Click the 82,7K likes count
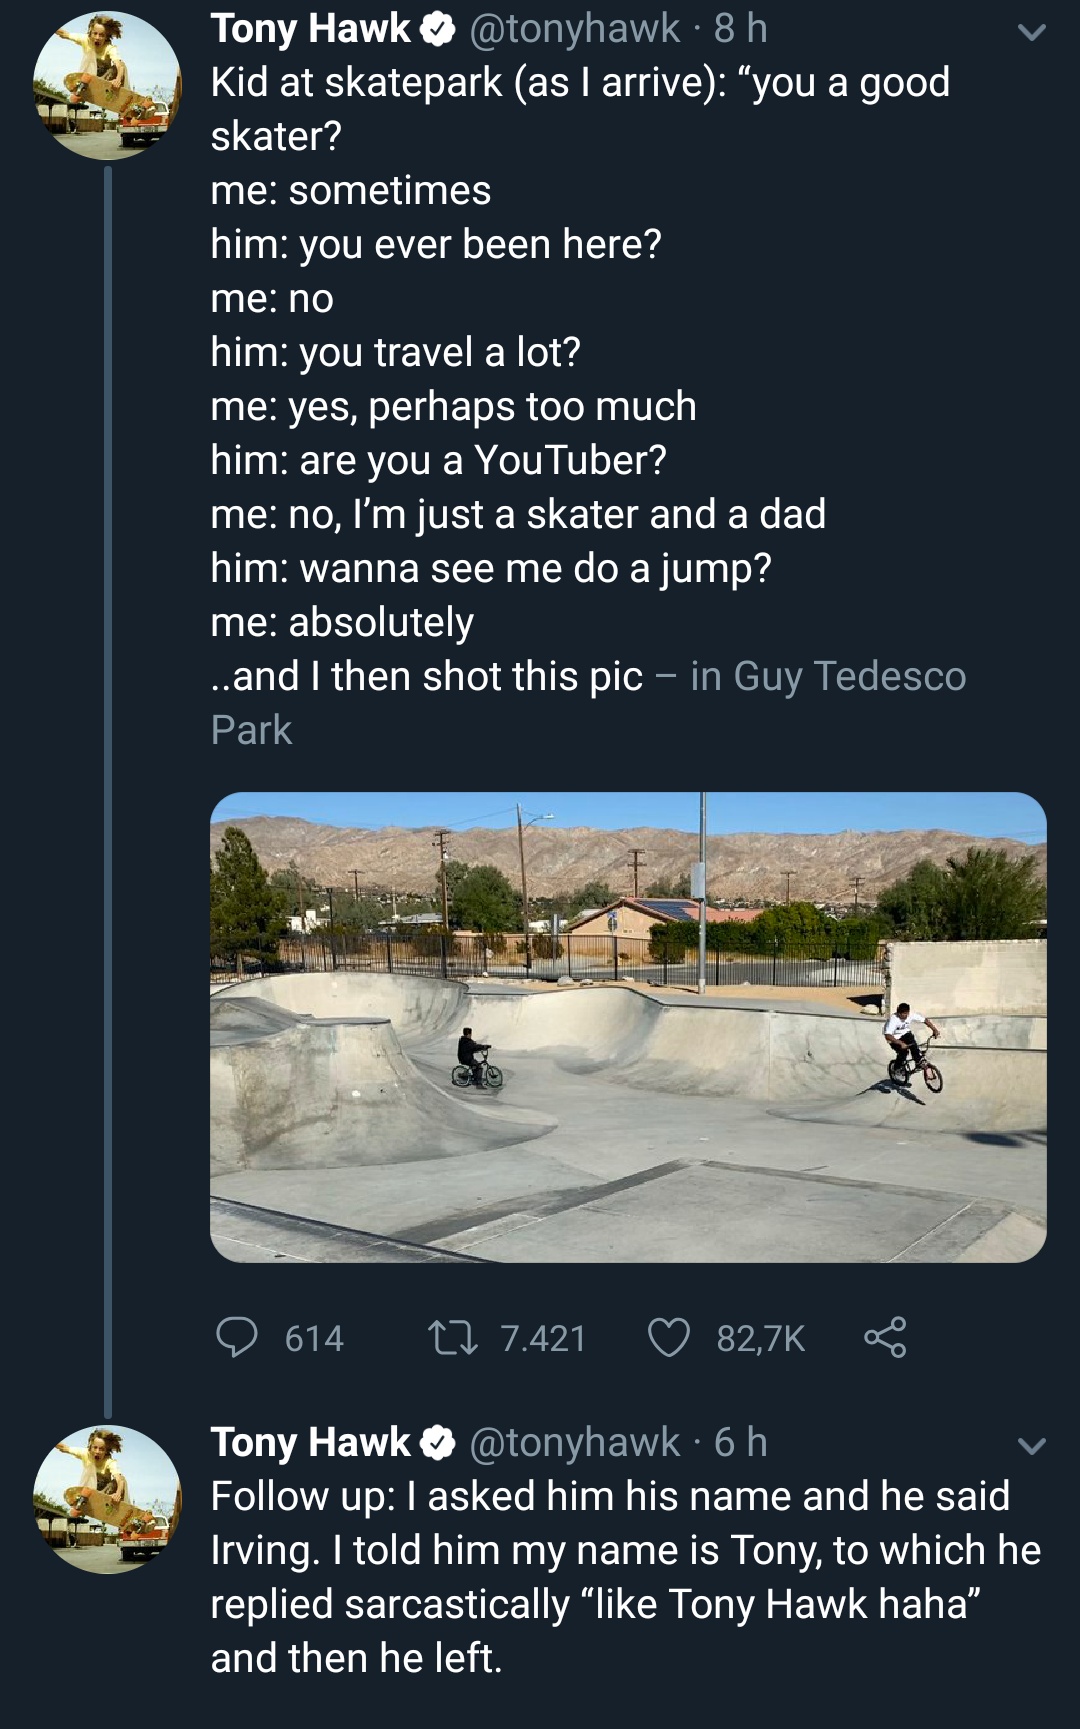The width and height of the screenshot is (1080, 1729). coord(760,1338)
